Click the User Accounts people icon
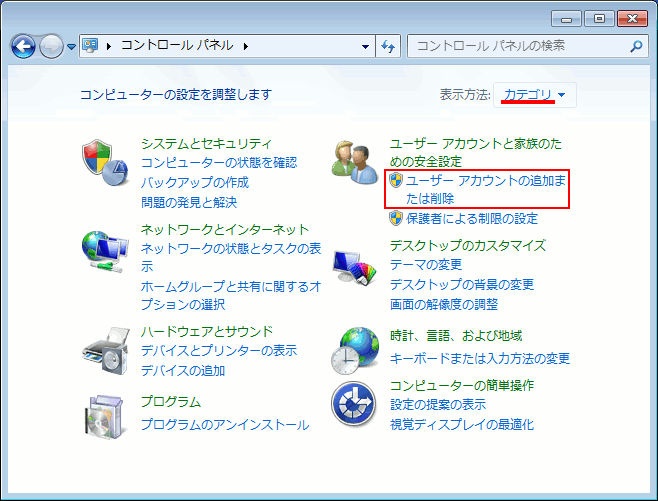 pos(354,162)
